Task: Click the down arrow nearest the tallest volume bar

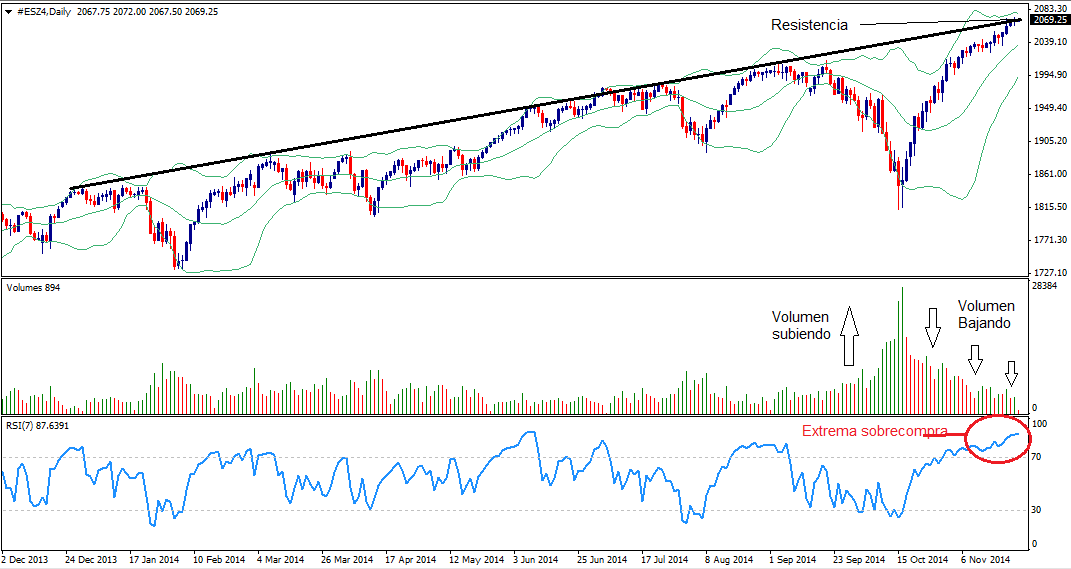Action: (x=933, y=328)
